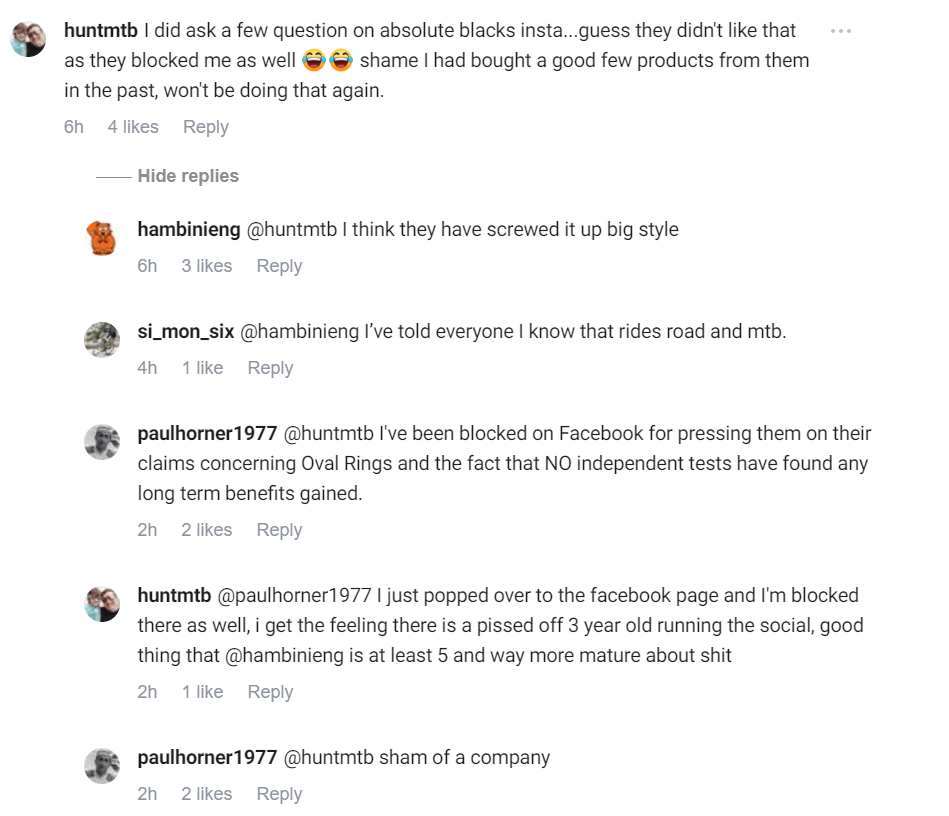Screen dimensions: 949x816
Task: Open the hambinieng username link
Action: (x=189, y=230)
